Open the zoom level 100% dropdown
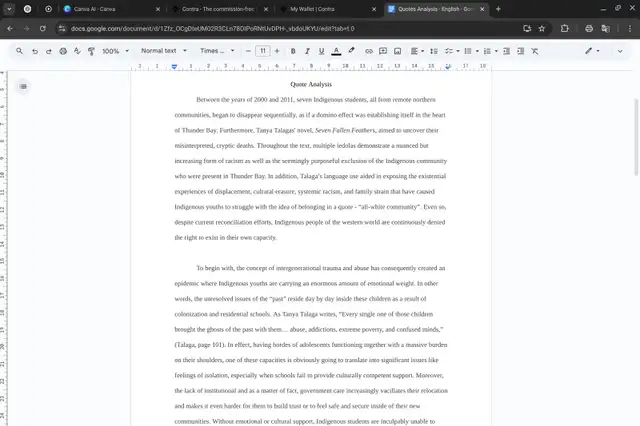The width and height of the screenshot is (640, 426). coord(115,51)
